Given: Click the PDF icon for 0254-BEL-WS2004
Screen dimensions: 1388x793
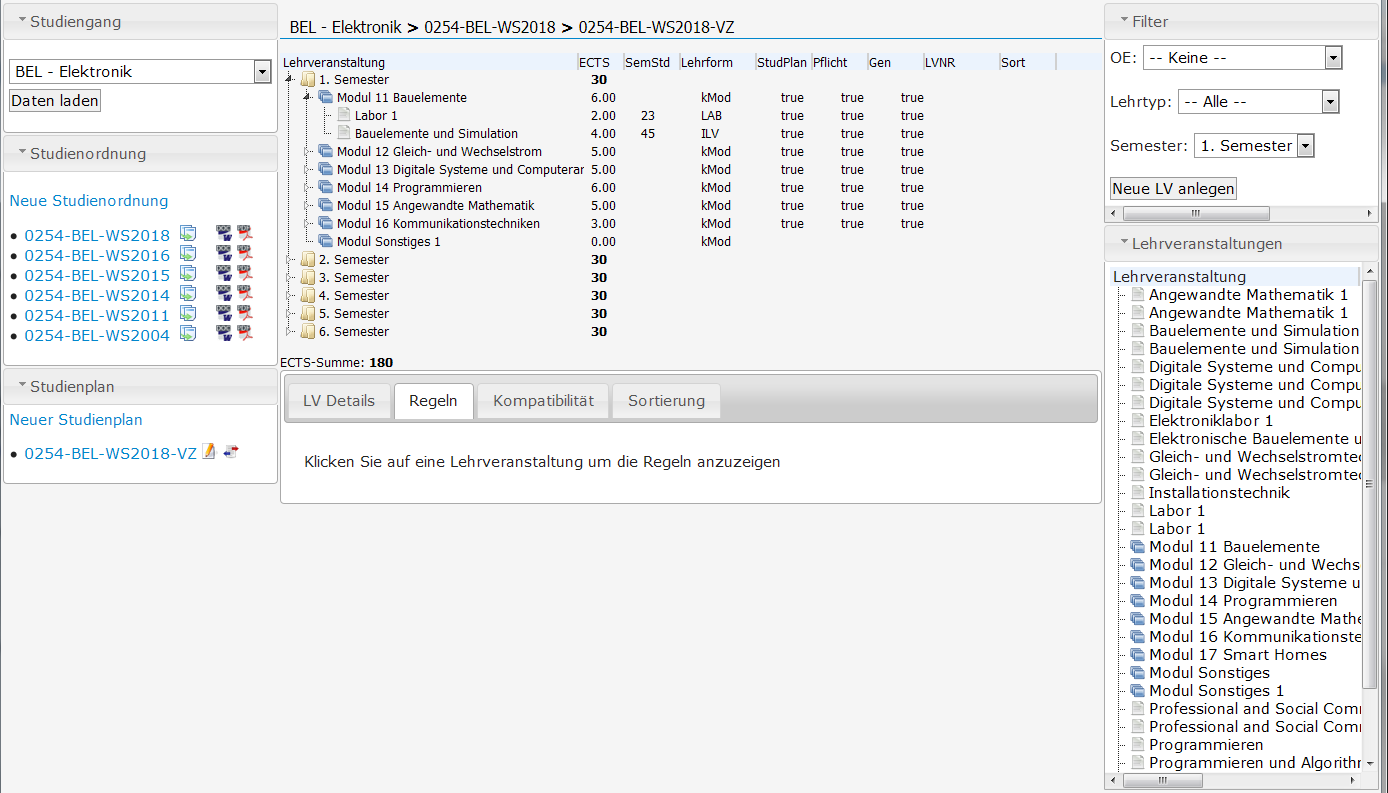Looking at the screenshot, I should (245, 334).
